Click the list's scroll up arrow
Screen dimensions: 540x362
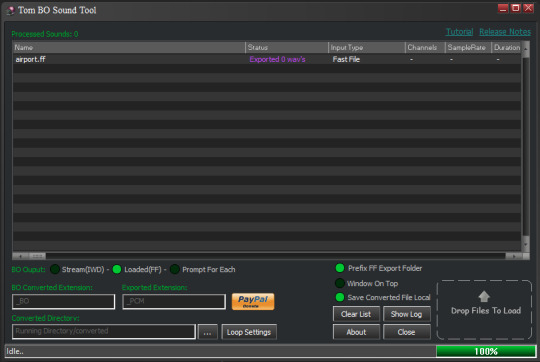[526, 49]
